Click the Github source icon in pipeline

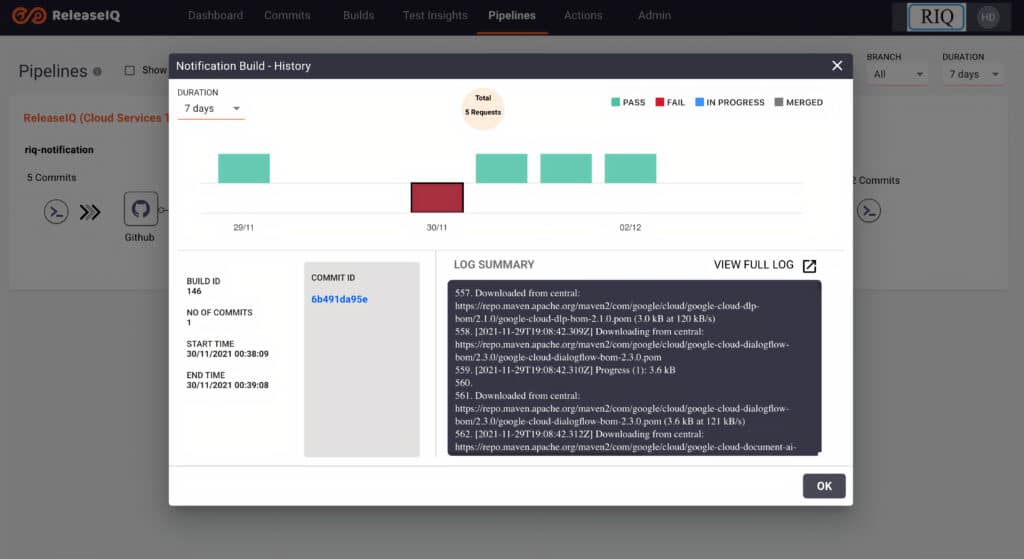pyautogui.click(x=140, y=209)
